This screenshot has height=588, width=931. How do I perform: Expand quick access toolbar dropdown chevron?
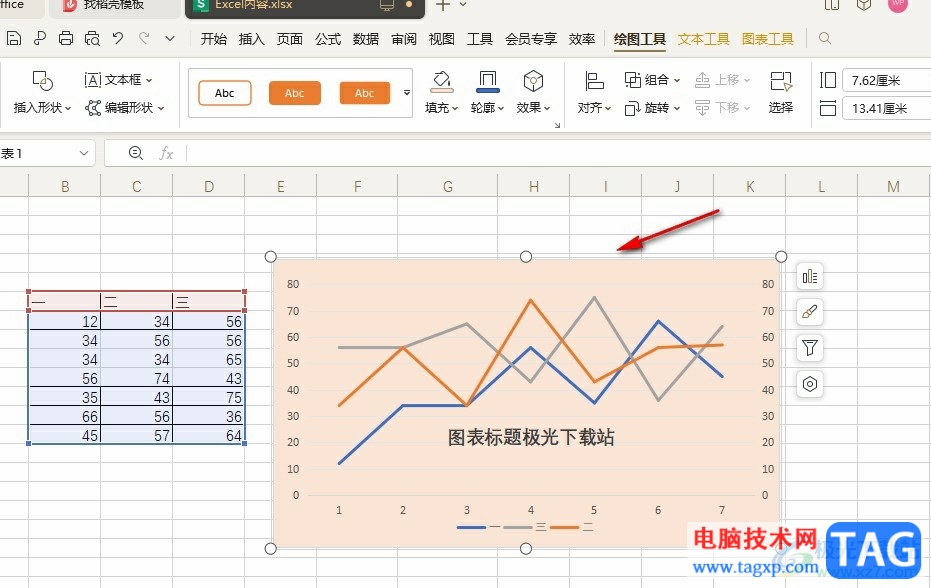170,39
